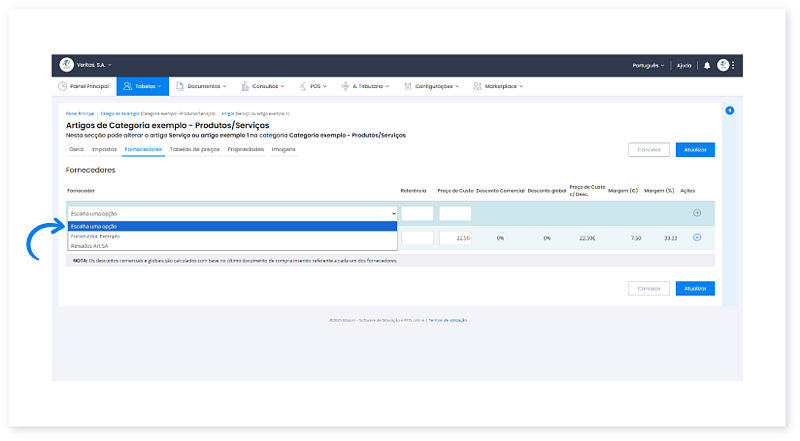Viewport: 800px width, 441px height.
Task: Select 'Fornecedor Exemplo' from the list
Action: coord(95,236)
